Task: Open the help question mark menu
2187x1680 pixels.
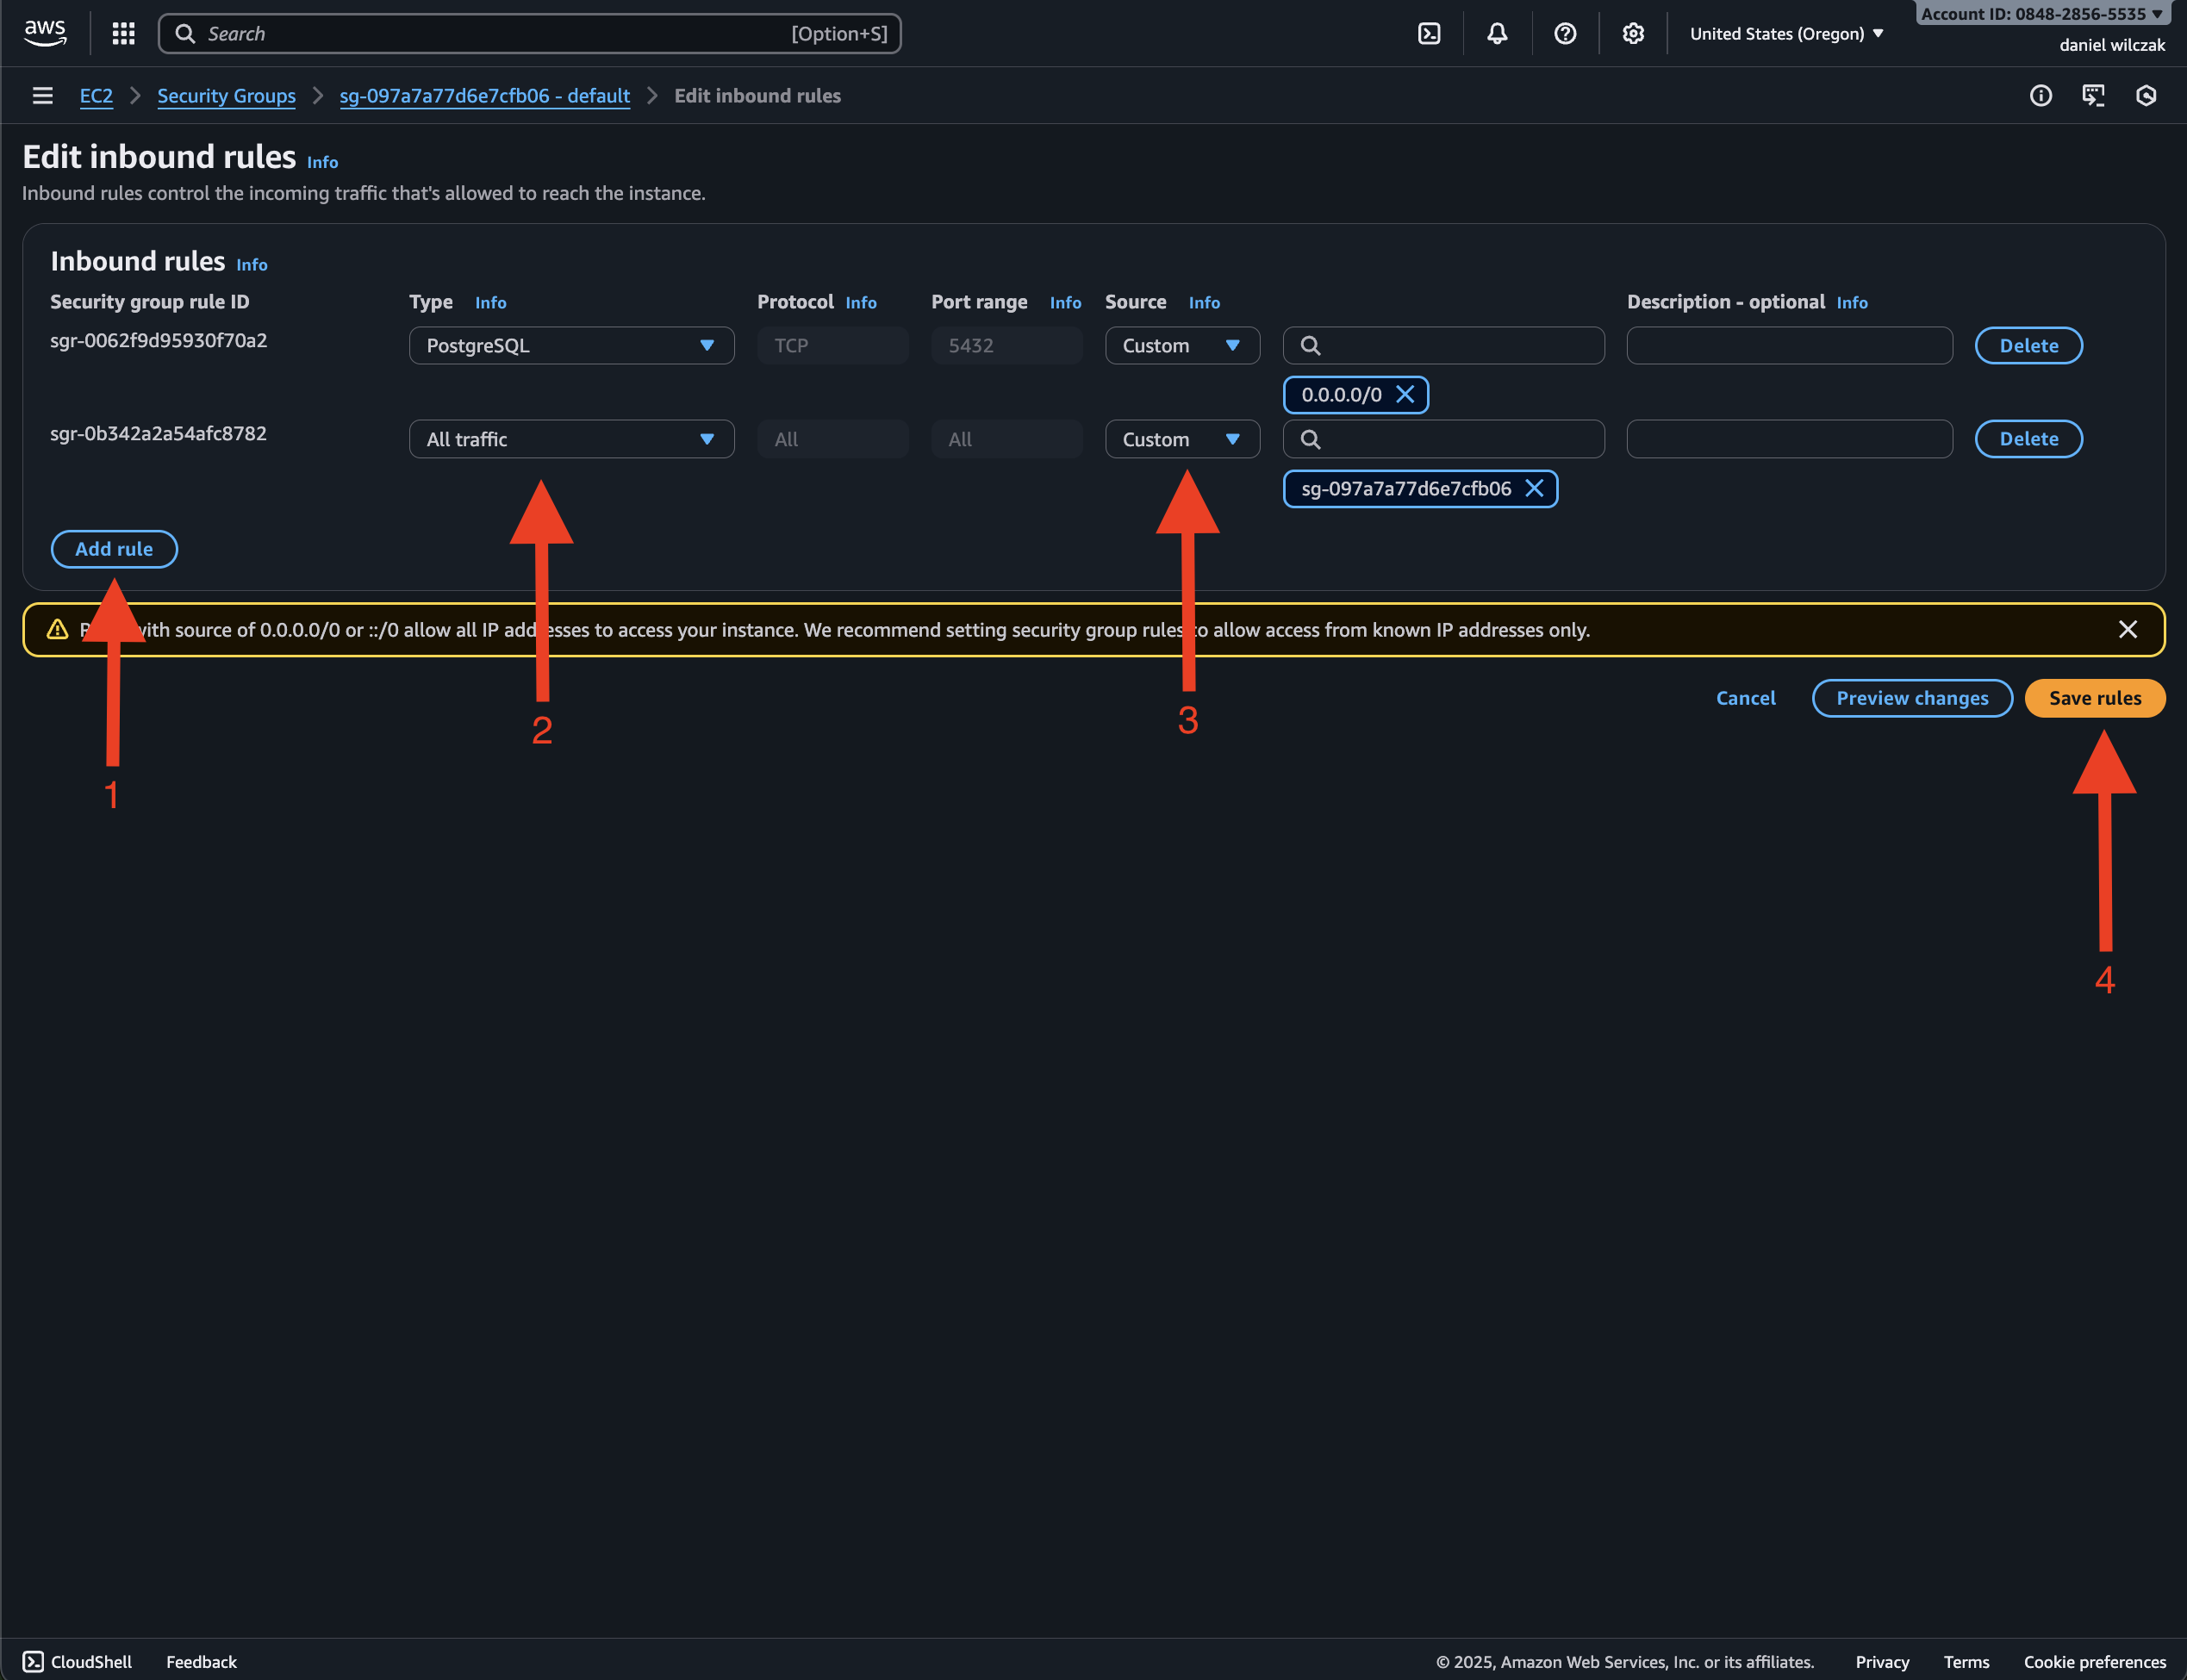Action: 1565,34
